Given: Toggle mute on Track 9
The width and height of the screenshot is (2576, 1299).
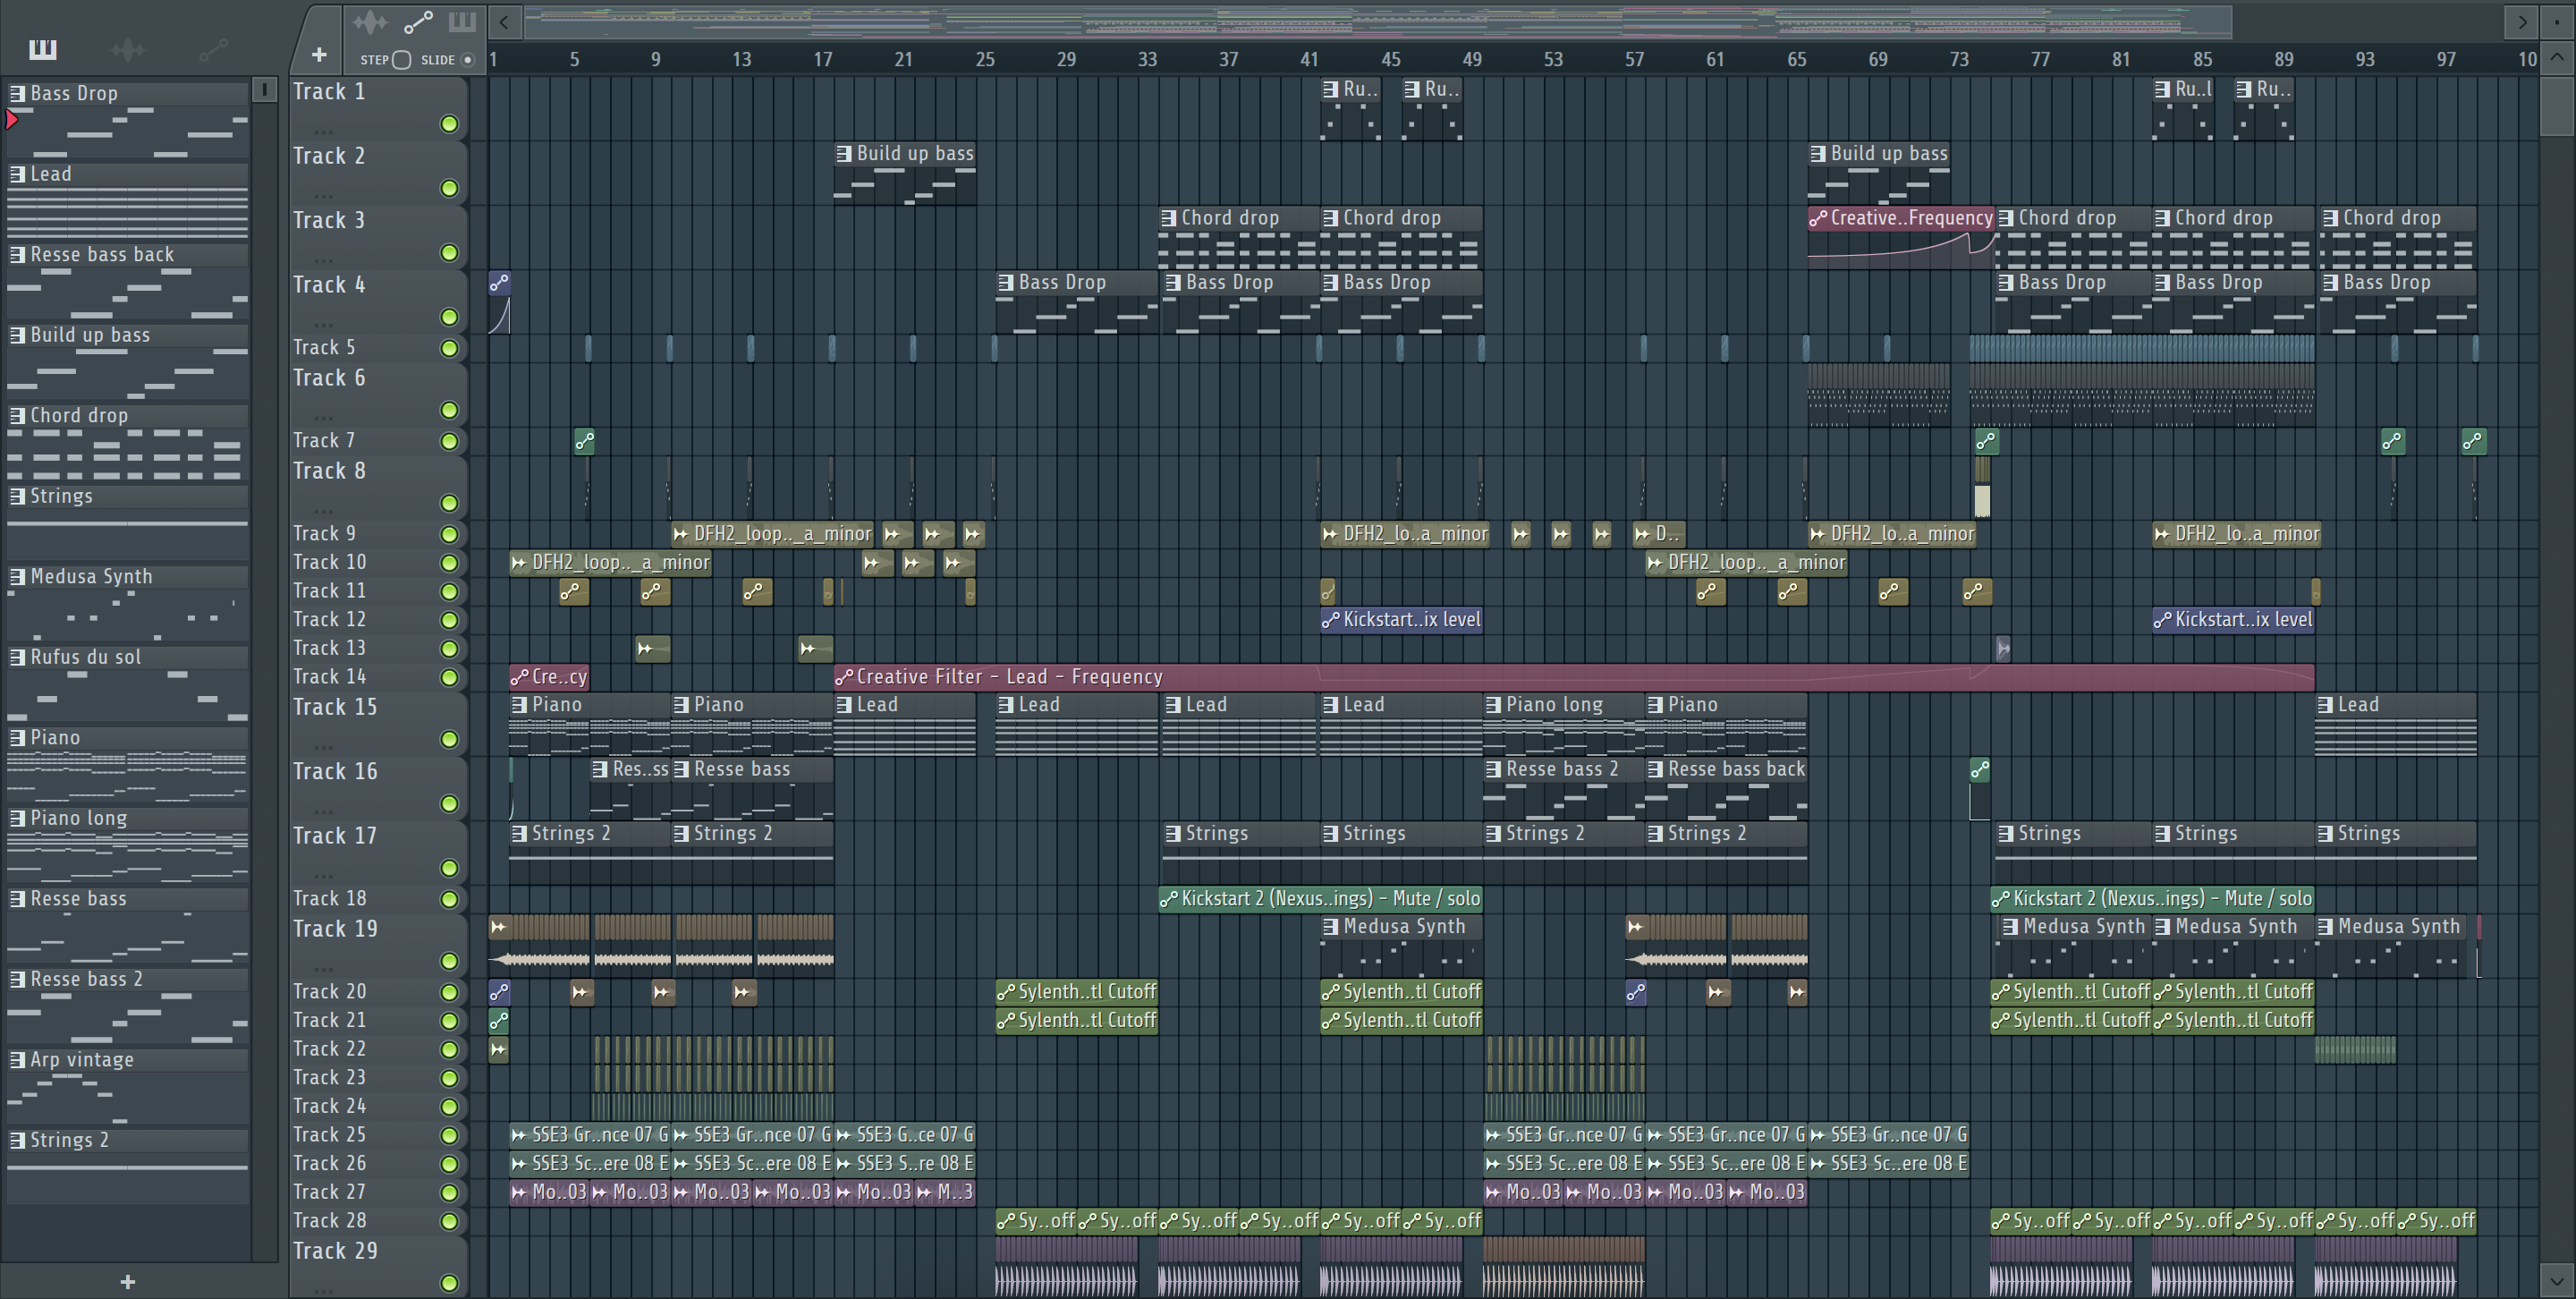Looking at the screenshot, I should point(449,534).
